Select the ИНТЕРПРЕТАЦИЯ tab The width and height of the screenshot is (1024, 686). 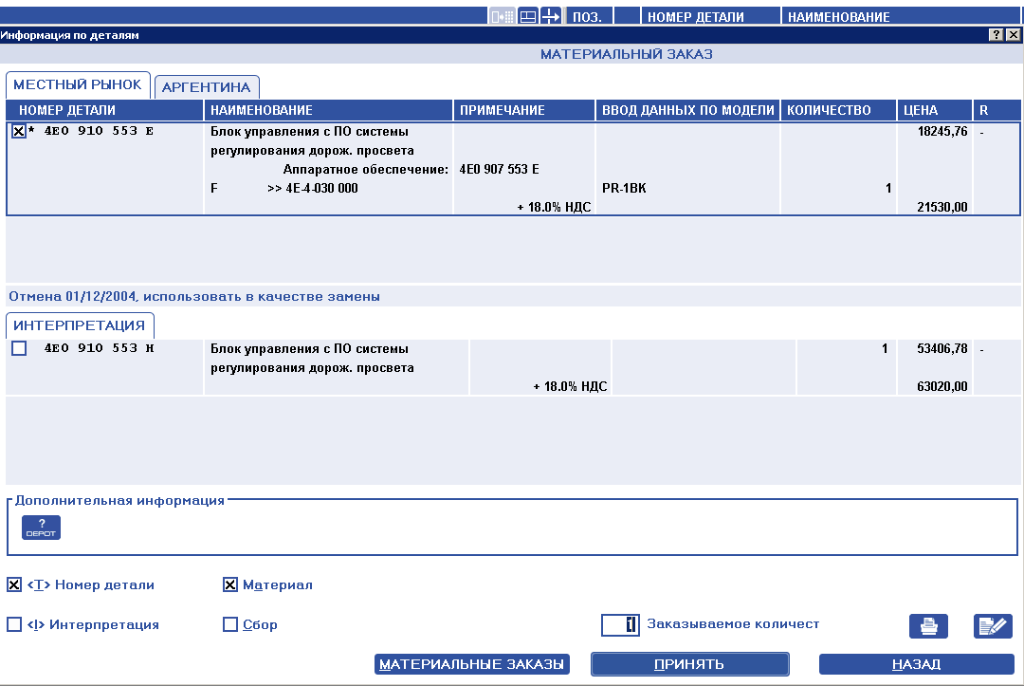click(80, 325)
